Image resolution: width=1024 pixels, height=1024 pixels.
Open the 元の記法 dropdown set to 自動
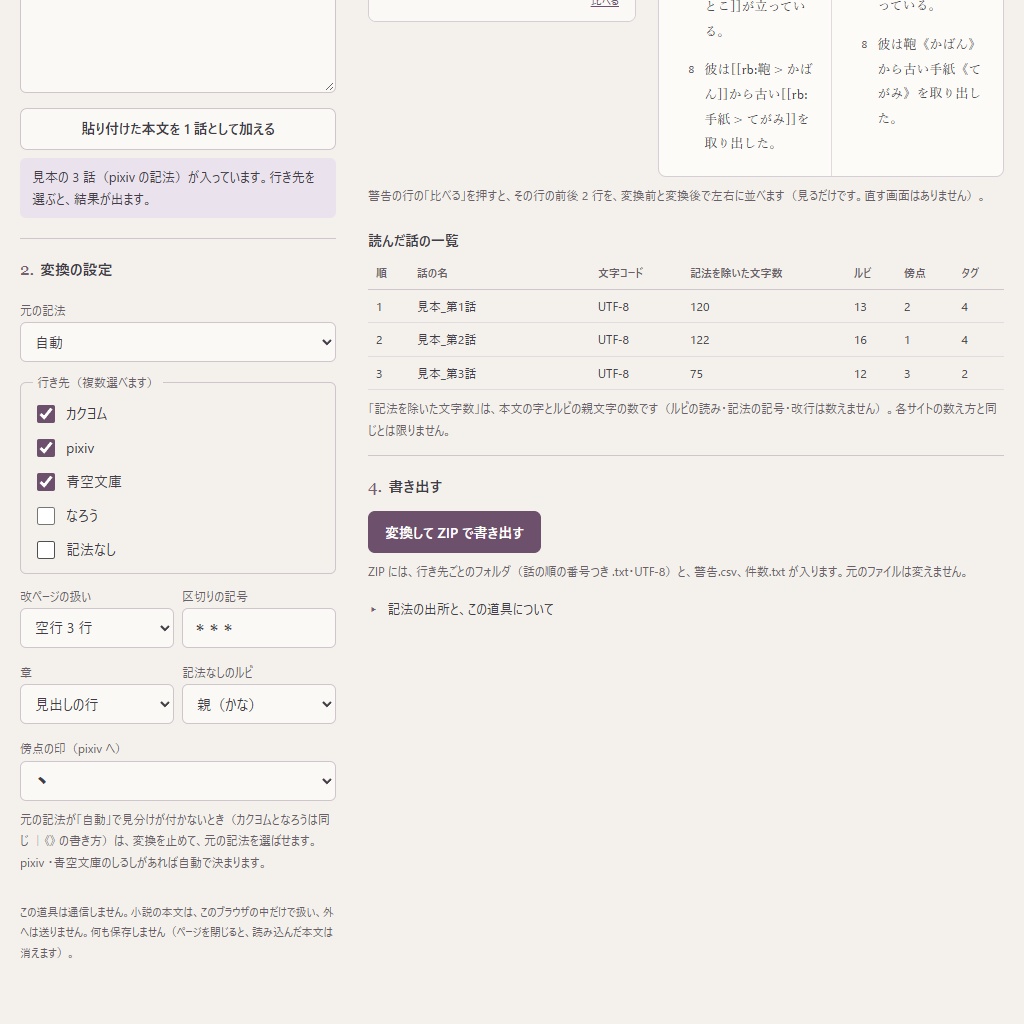[x=178, y=342]
